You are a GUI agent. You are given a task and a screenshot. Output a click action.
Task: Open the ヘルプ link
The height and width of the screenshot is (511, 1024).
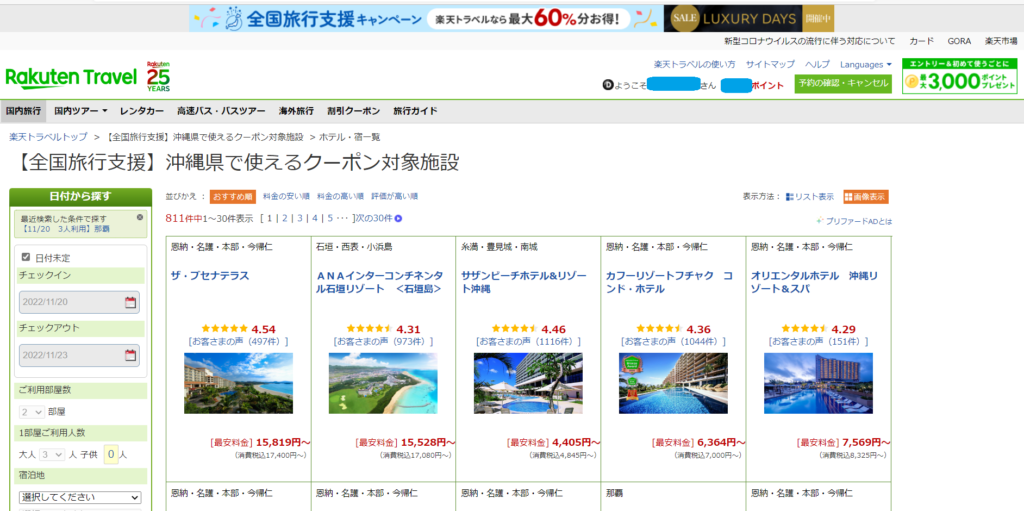(x=817, y=65)
